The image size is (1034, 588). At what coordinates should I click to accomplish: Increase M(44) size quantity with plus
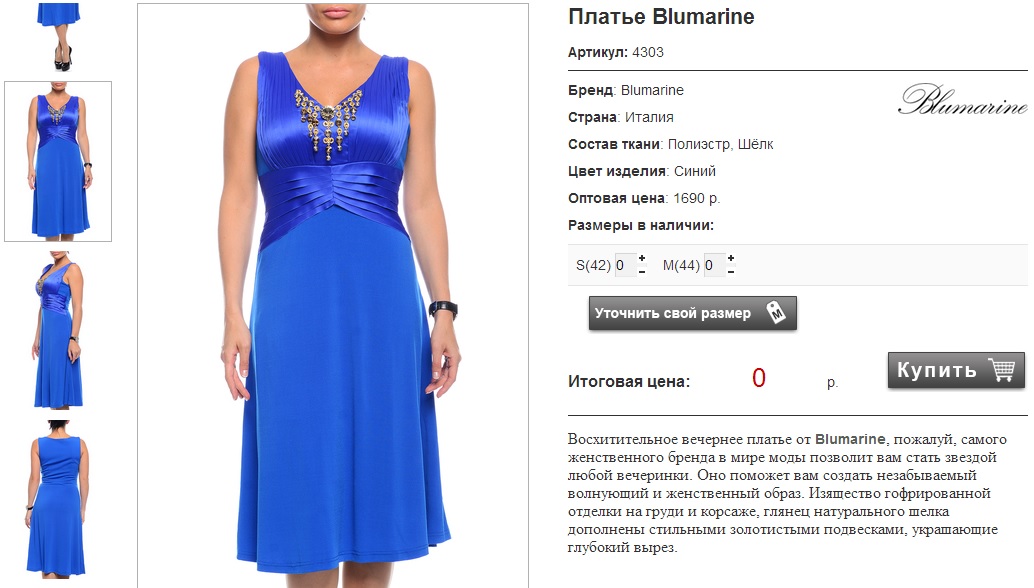point(731,258)
